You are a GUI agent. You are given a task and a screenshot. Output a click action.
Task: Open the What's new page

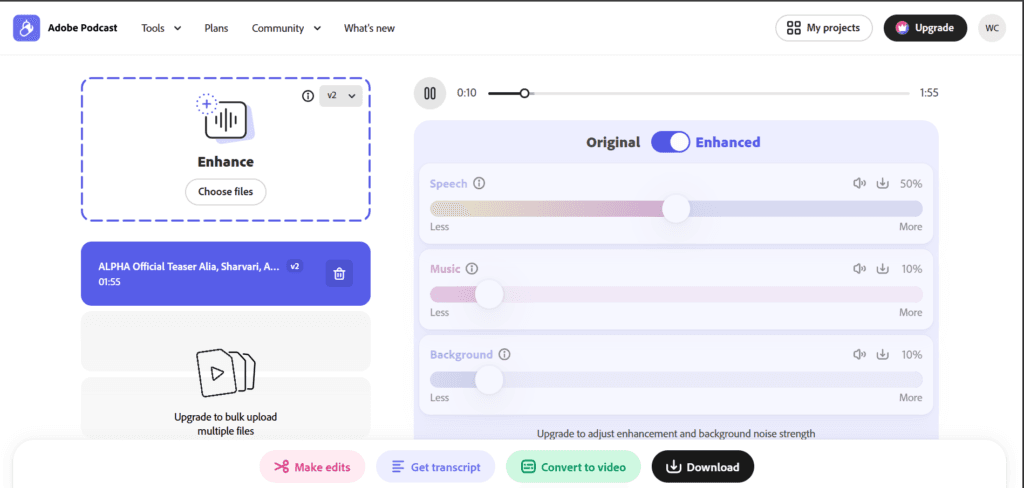(x=369, y=28)
